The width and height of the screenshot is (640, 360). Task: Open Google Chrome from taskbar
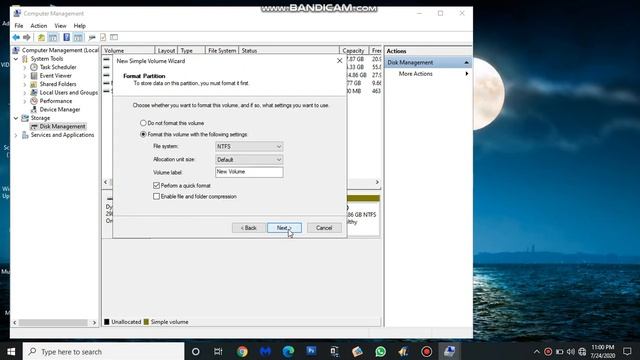[242, 351]
